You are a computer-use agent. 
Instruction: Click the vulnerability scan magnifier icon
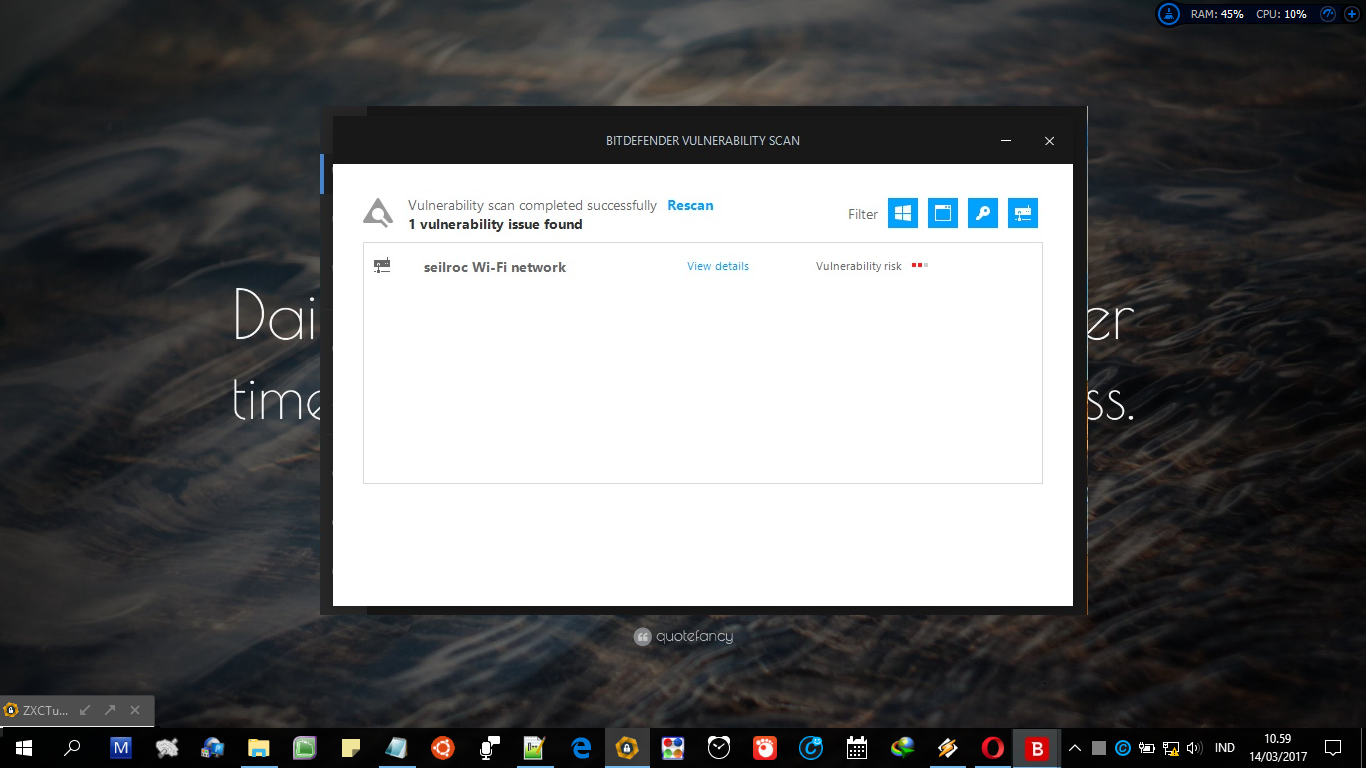click(x=378, y=213)
